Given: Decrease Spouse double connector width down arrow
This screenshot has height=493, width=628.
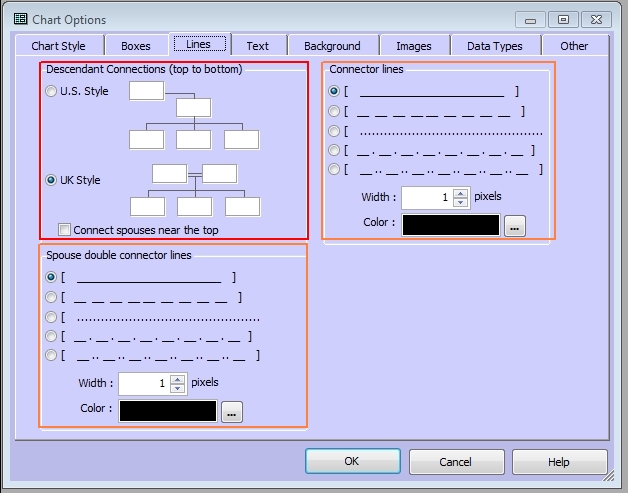Looking at the screenshot, I should tap(177, 388).
